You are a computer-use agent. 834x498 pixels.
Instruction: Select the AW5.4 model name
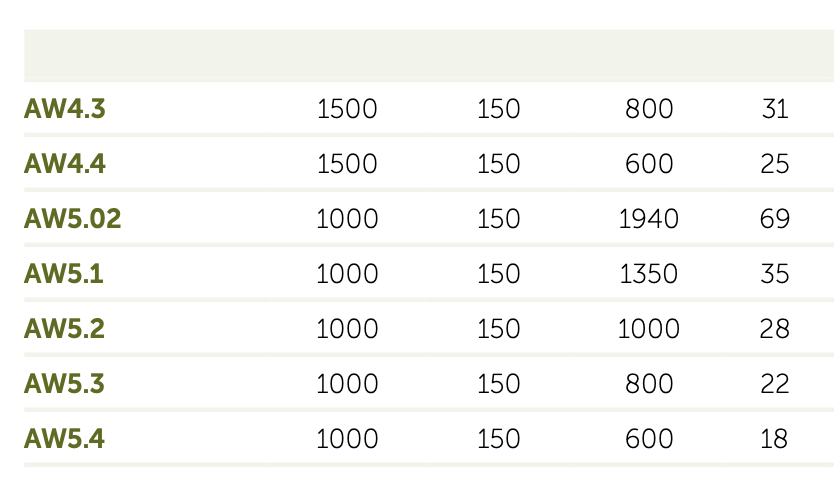64,439
